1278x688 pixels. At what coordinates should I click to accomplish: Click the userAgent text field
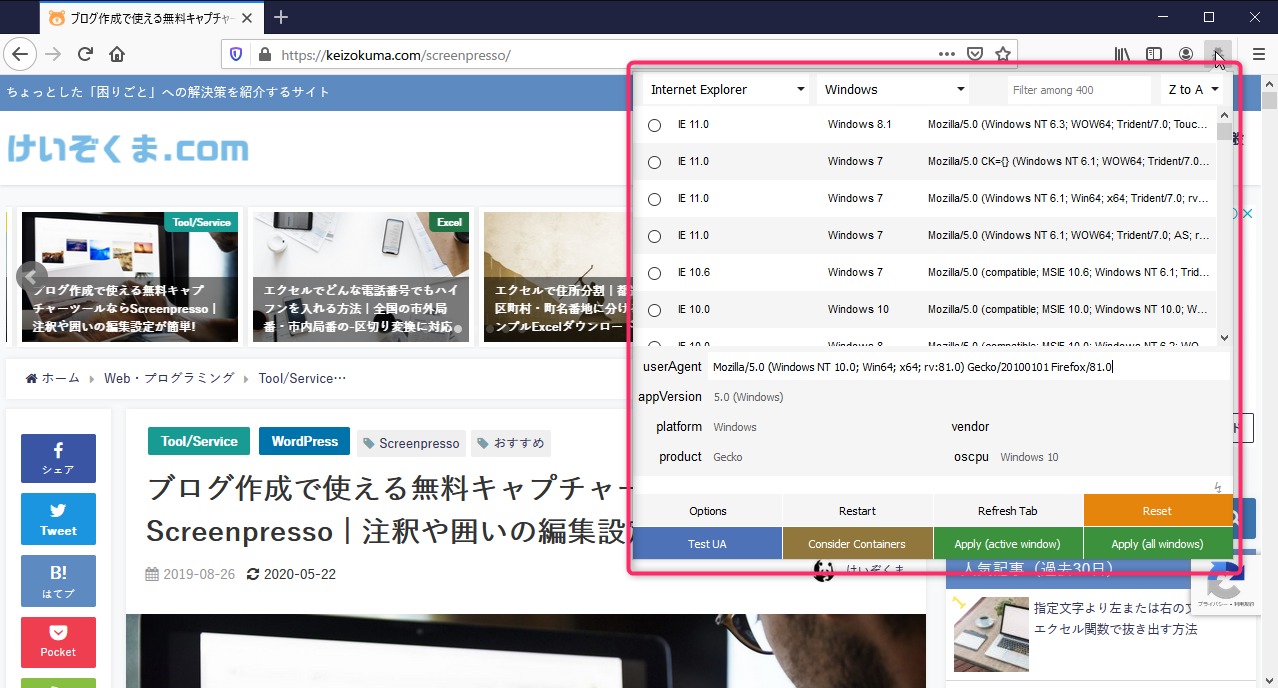pos(969,367)
